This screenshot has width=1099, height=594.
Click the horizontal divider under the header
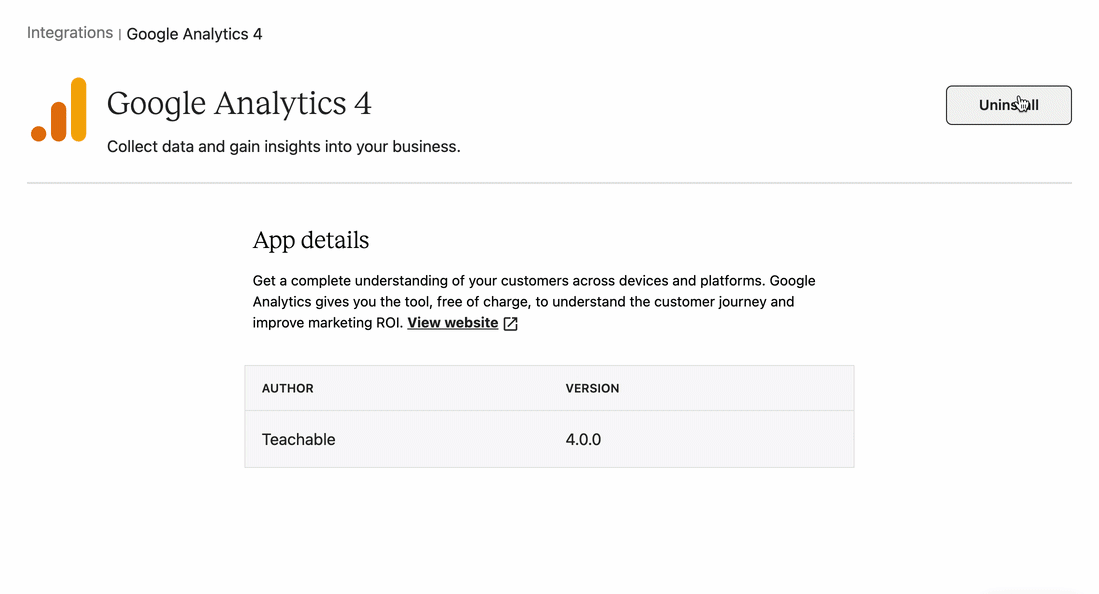point(550,183)
